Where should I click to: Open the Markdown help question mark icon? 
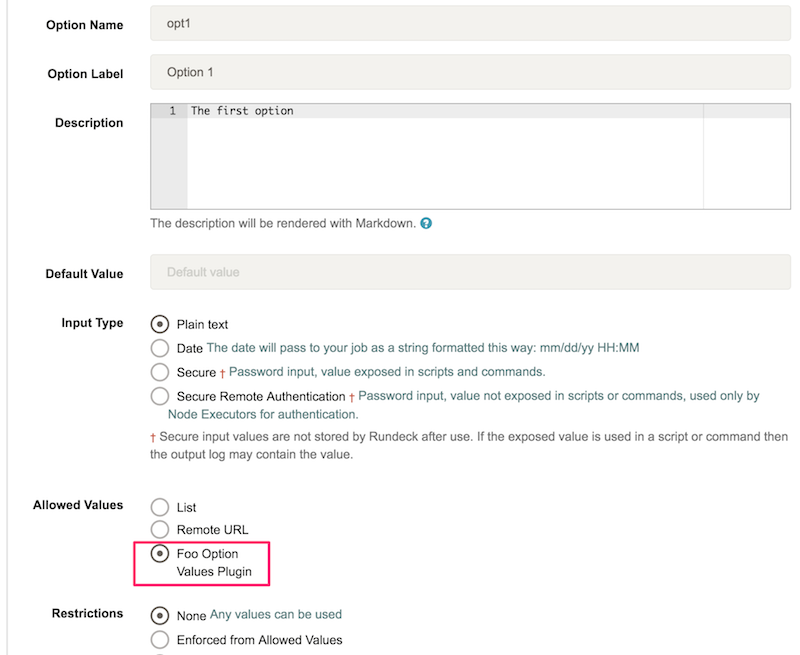click(426, 223)
